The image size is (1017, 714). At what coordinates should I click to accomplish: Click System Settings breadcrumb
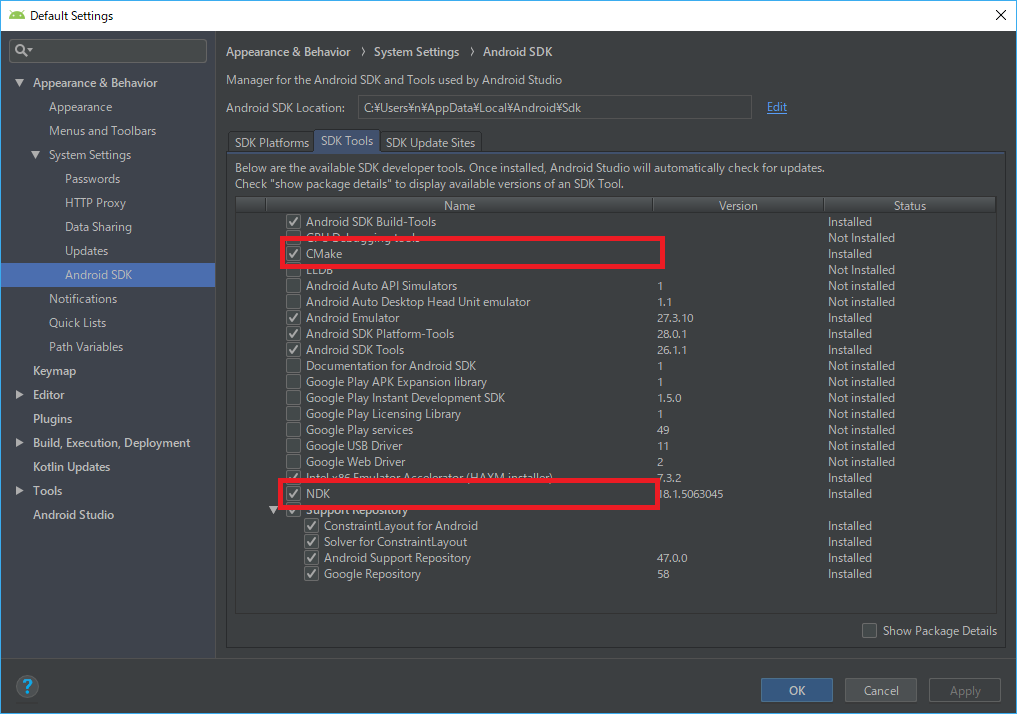pos(416,52)
